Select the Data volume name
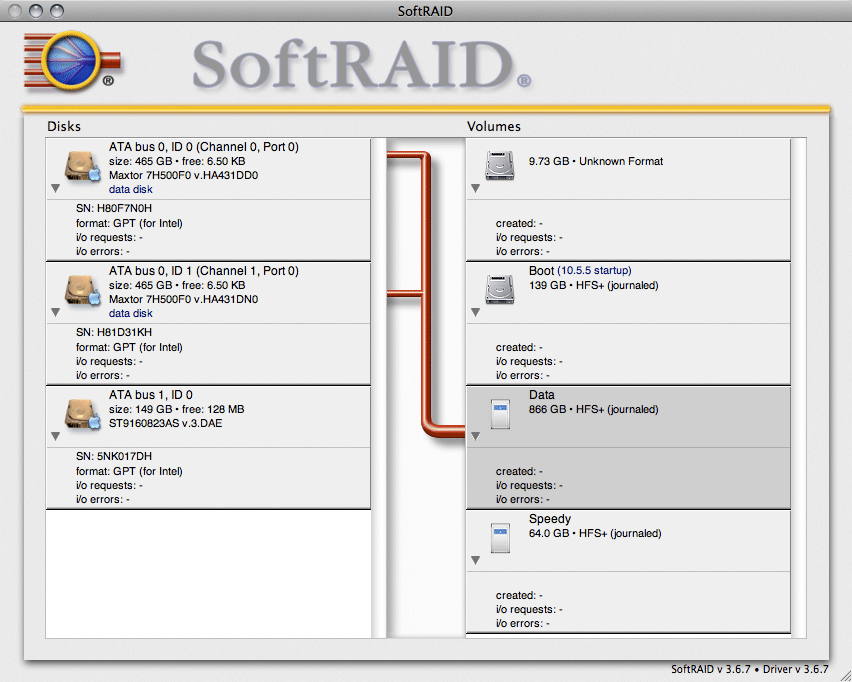Viewport: 852px width, 682px height. [x=541, y=395]
